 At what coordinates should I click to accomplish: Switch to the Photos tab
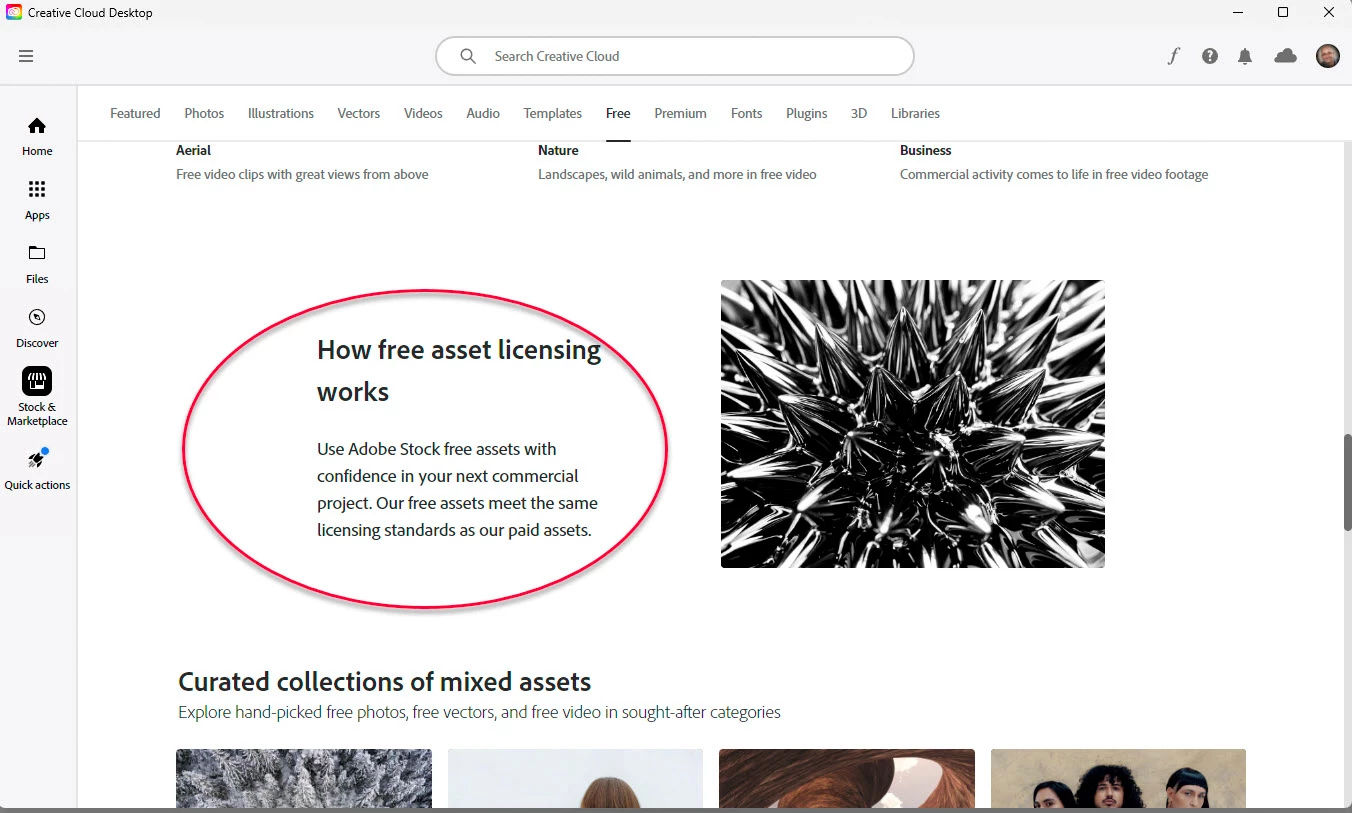[x=204, y=113]
